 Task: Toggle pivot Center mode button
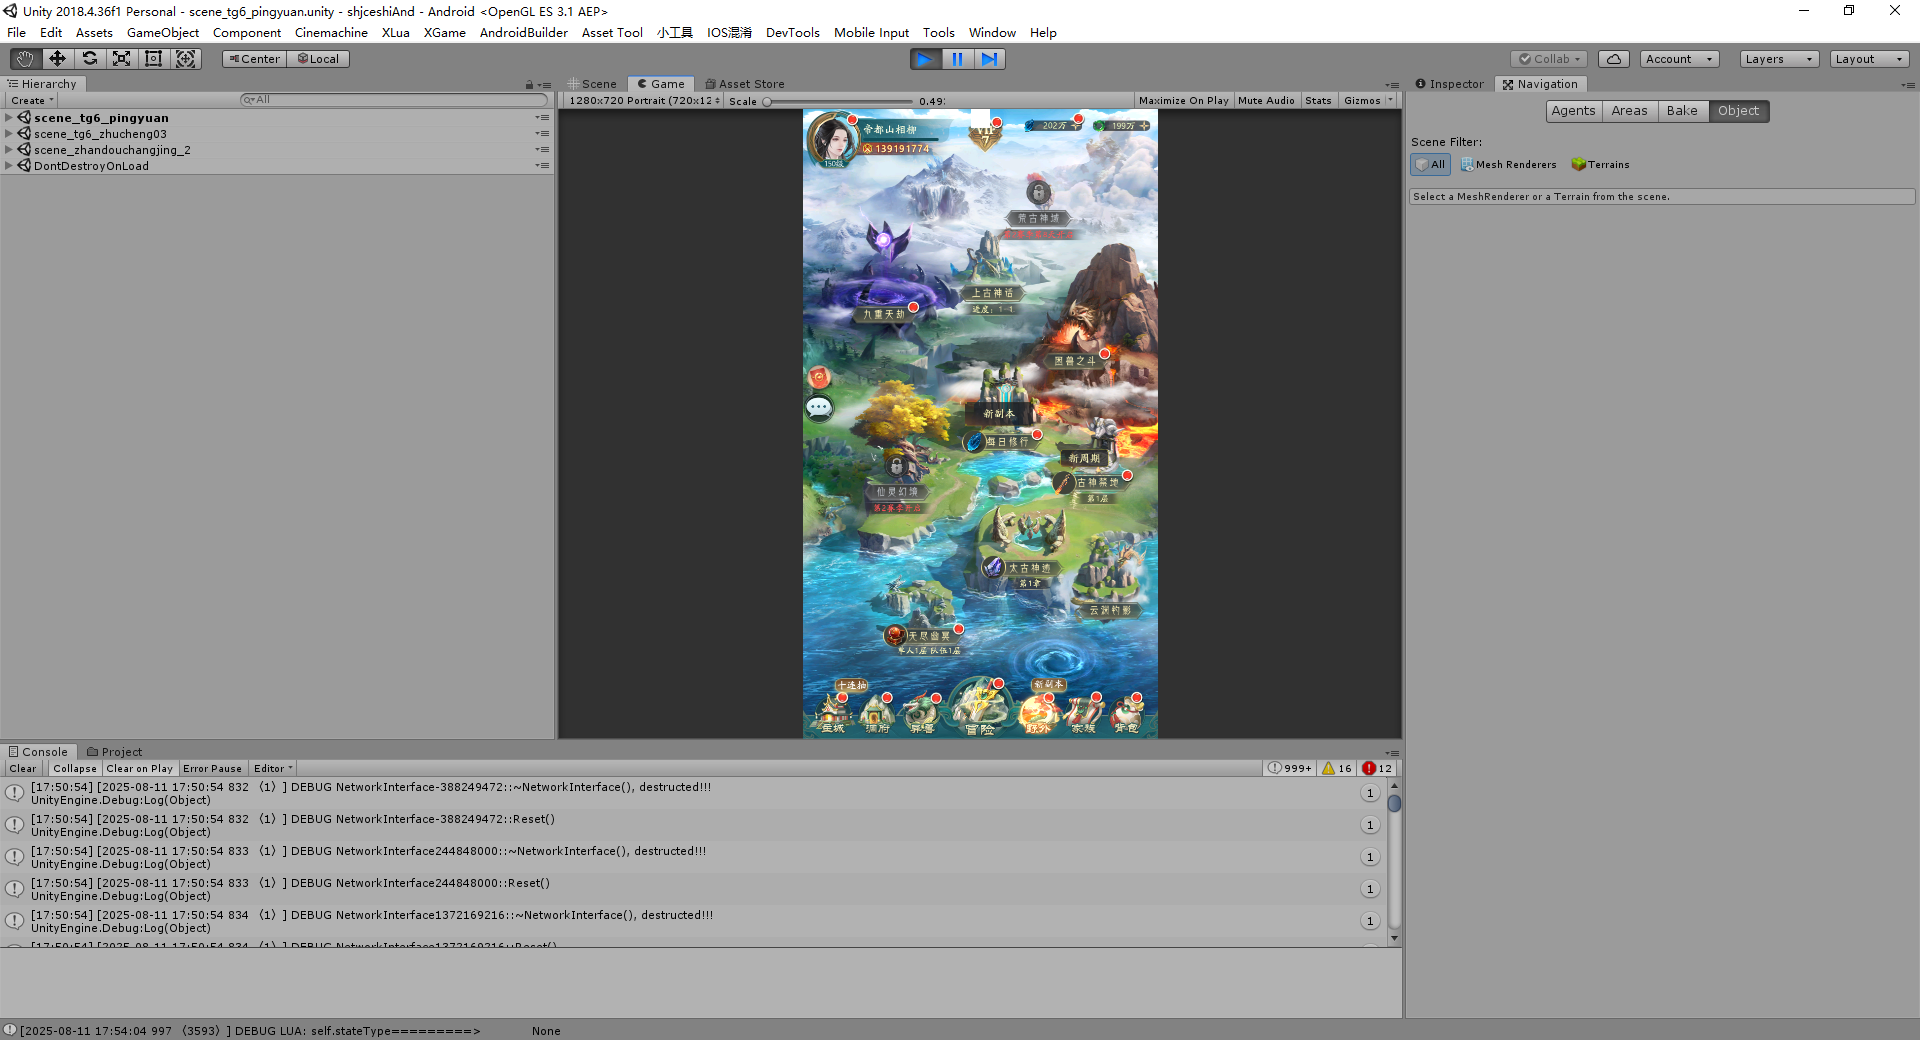coord(254,59)
